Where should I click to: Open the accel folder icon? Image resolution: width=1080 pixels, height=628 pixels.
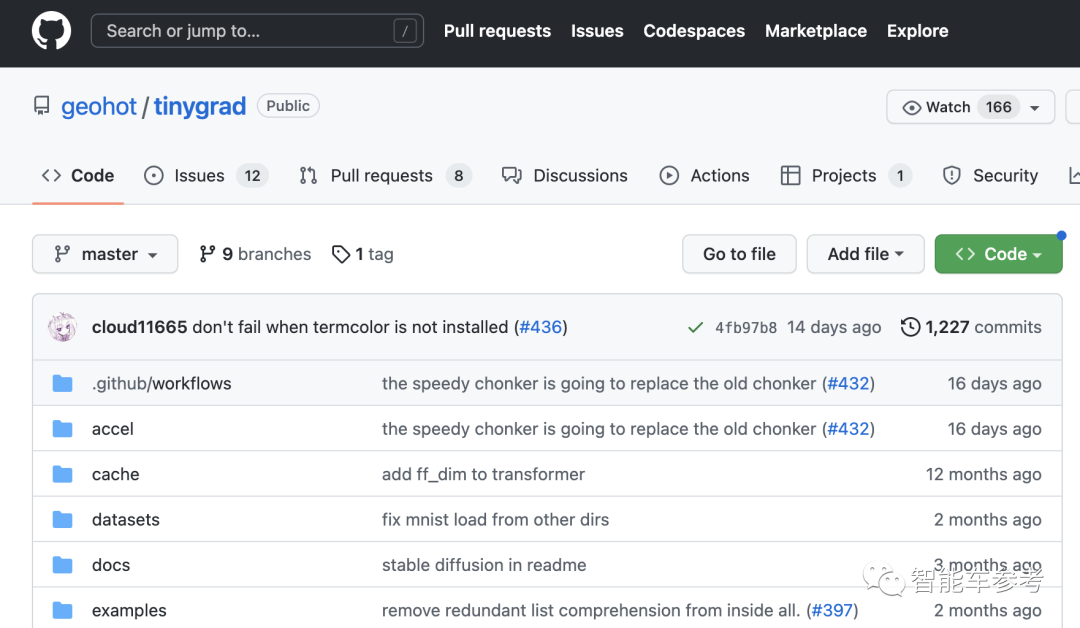click(63, 429)
